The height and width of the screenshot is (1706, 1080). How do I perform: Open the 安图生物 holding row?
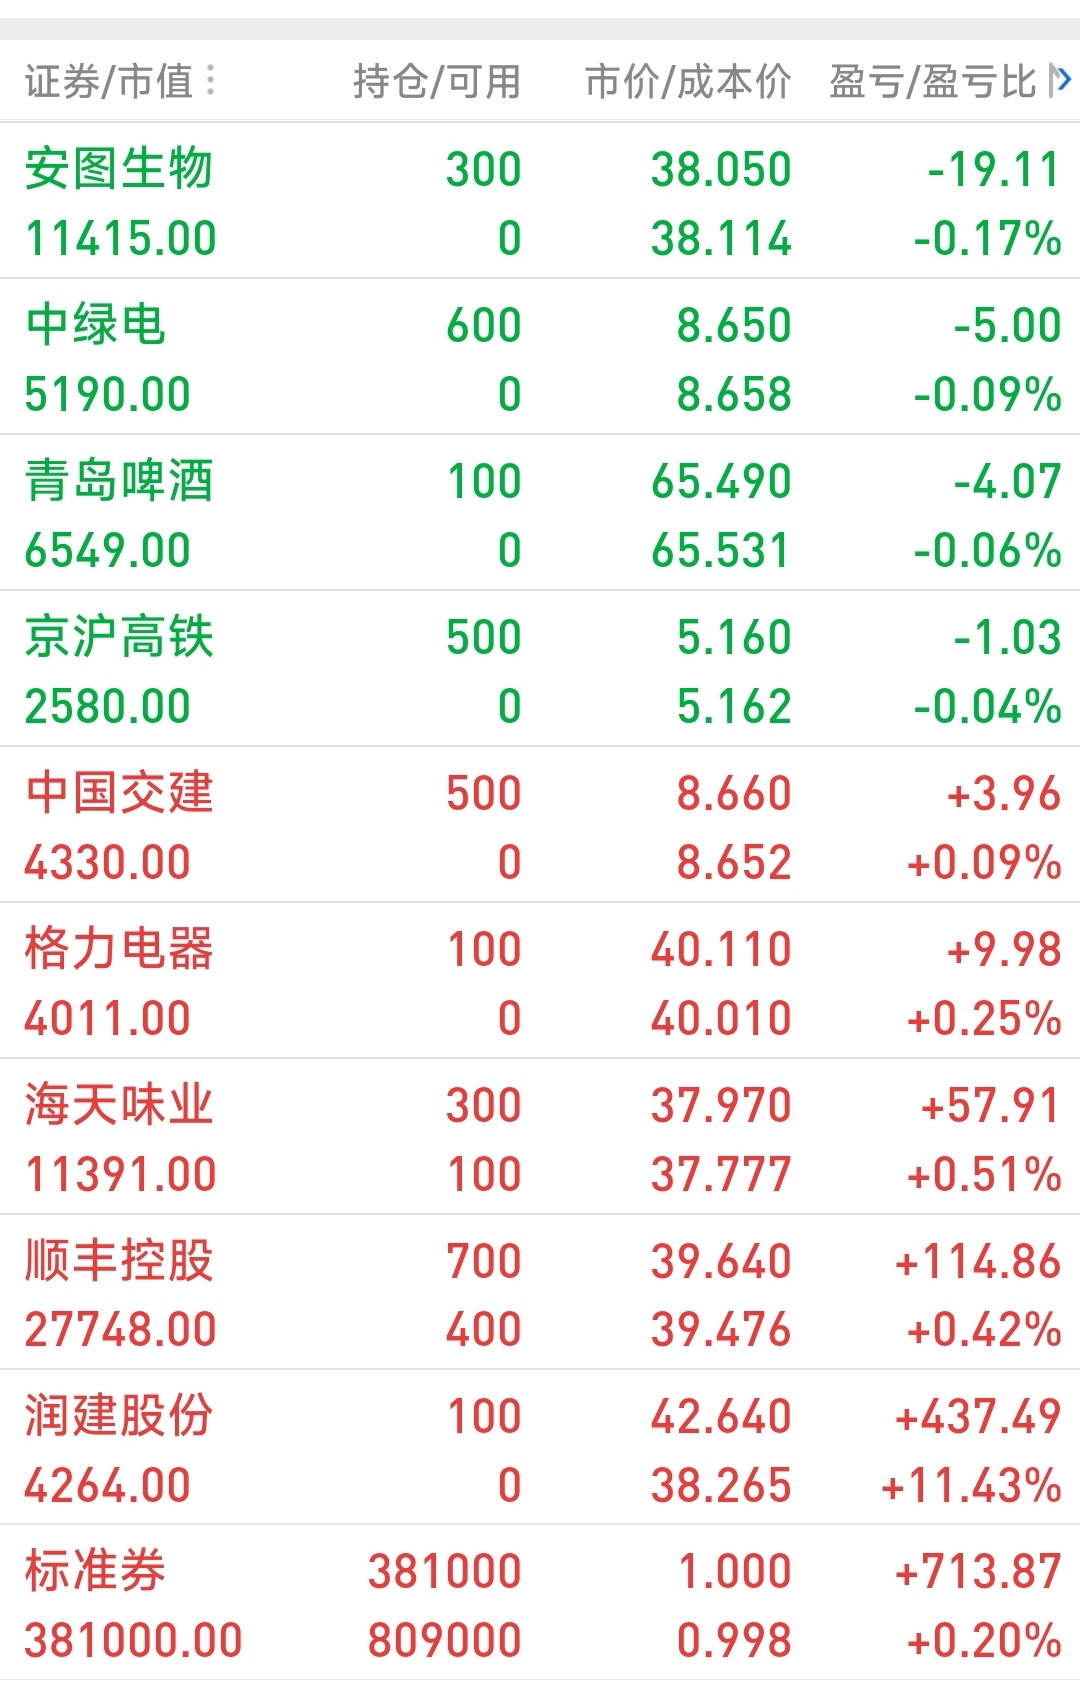pos(540,201)
